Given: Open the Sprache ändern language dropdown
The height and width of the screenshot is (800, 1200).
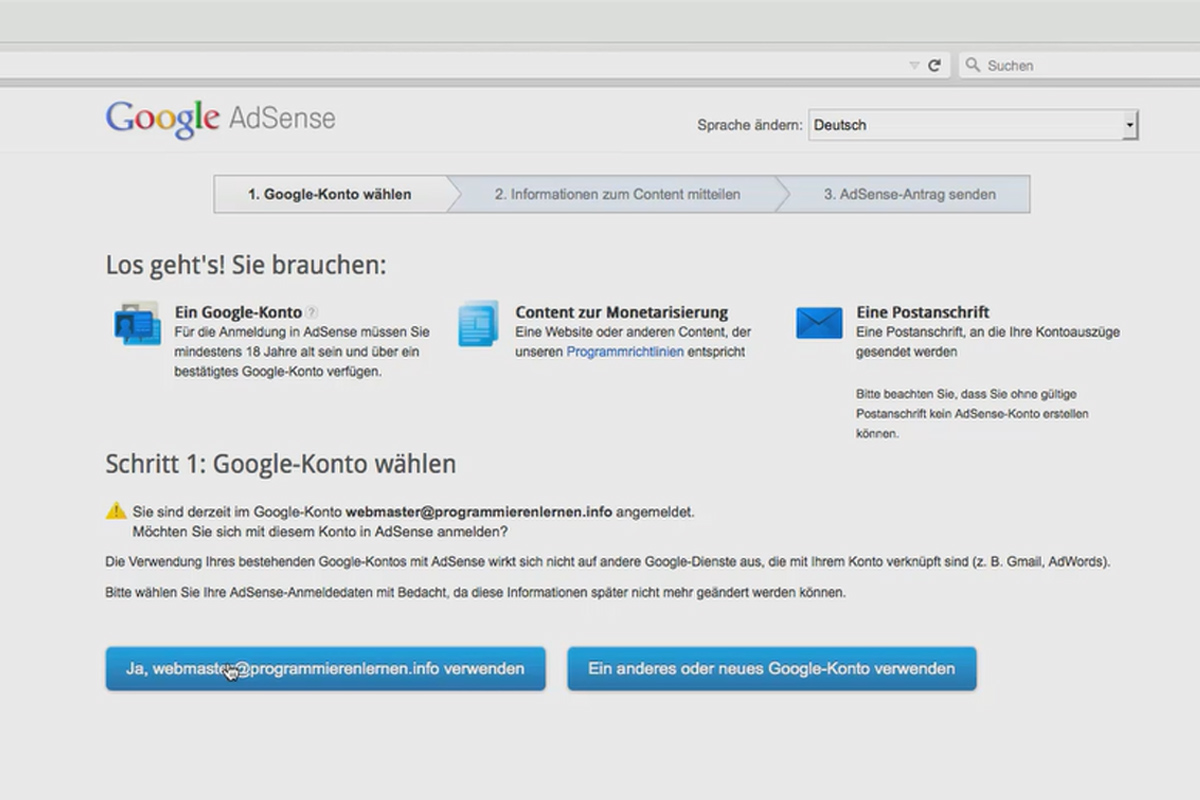Looking at the screenshot, I should coord(973,125).
